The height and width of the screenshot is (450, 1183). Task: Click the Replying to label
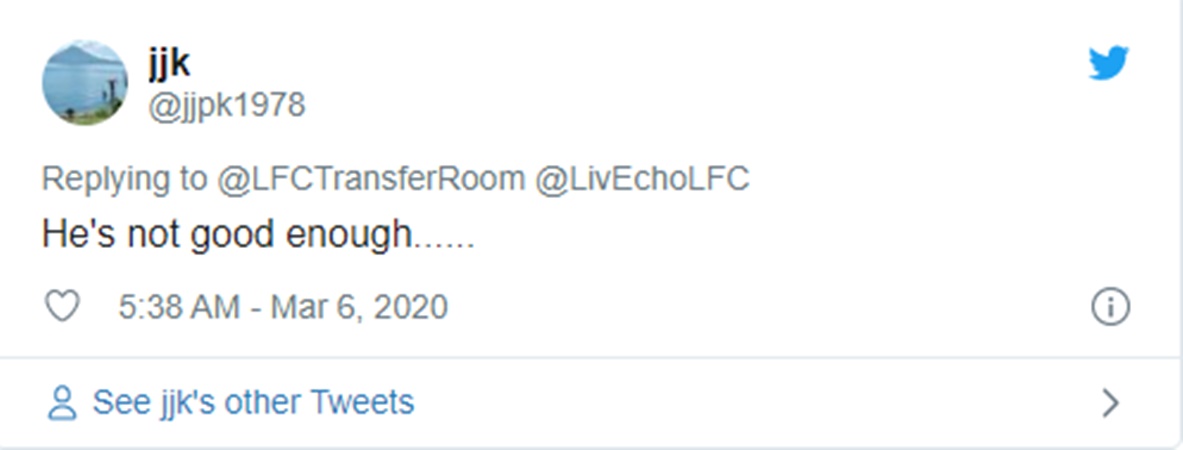click(x=124, y=180)
